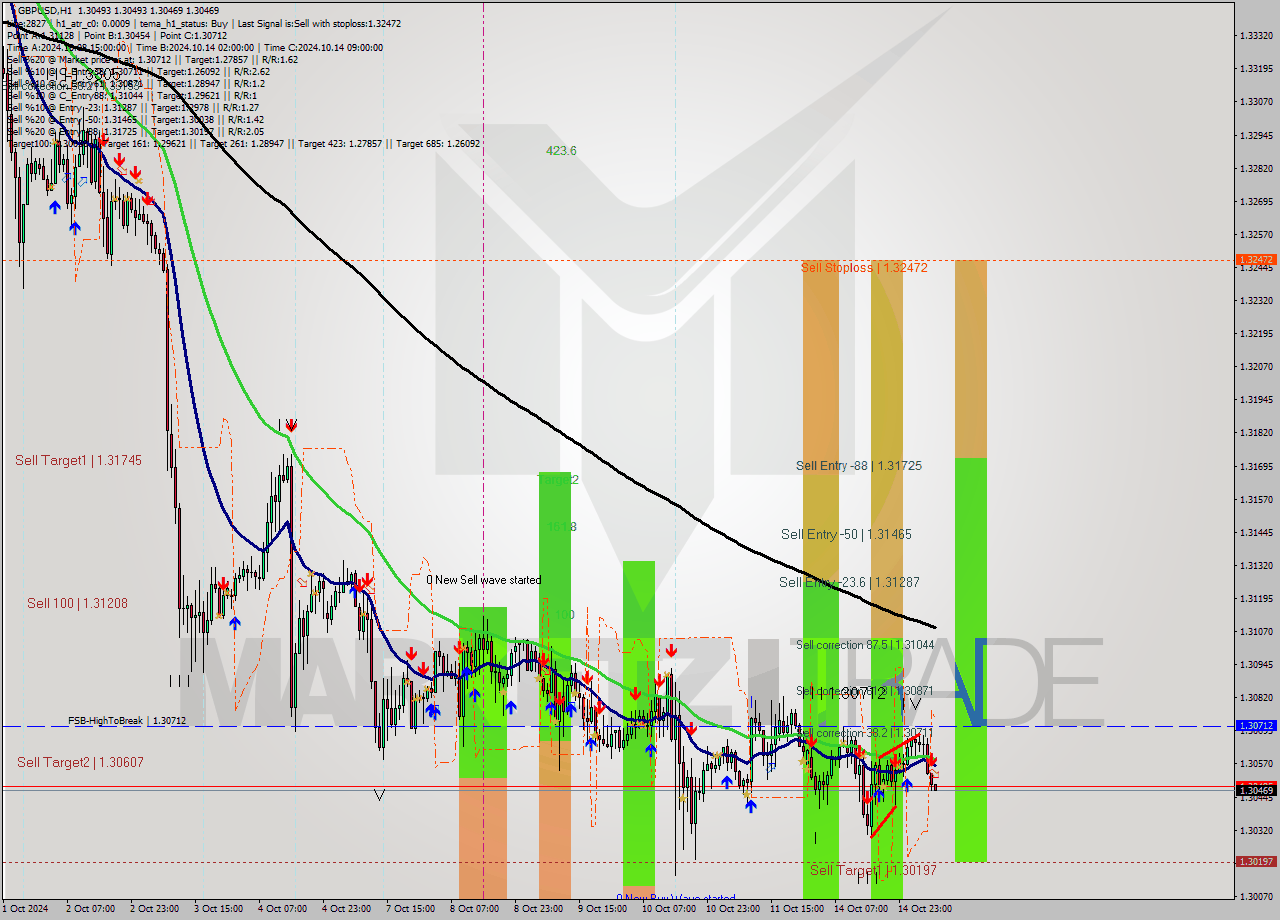The height and width of the screenshot is (920, 1280).
Task: Click the '14 Oct 23:00' time axis label
Action: click(924, 909)
